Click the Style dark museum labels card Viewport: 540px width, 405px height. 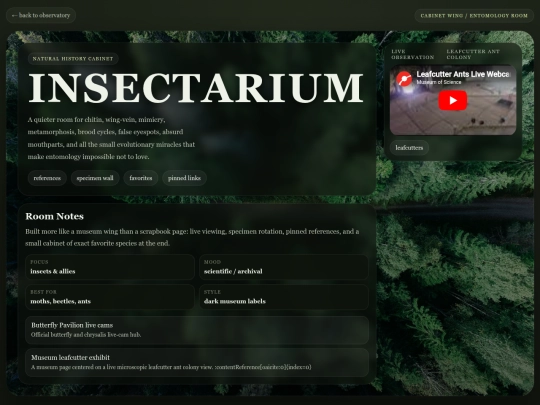[284, 297]
